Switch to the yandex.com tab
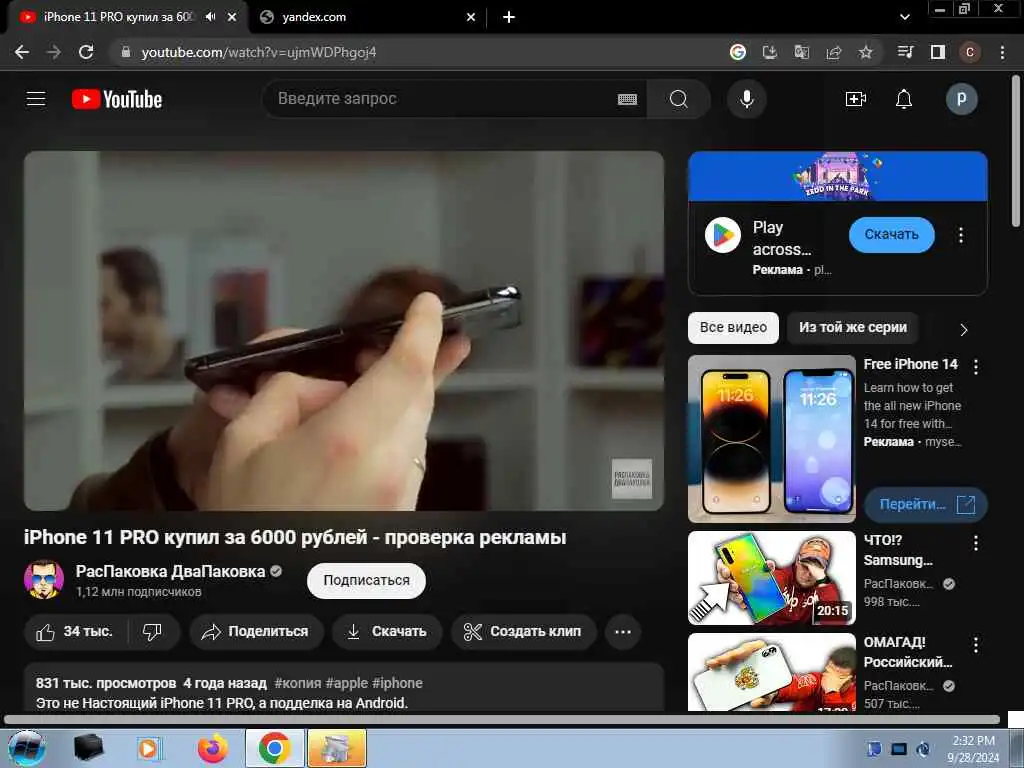Image resolution: width=1024 pixels, height=768 pixels. 313,17
